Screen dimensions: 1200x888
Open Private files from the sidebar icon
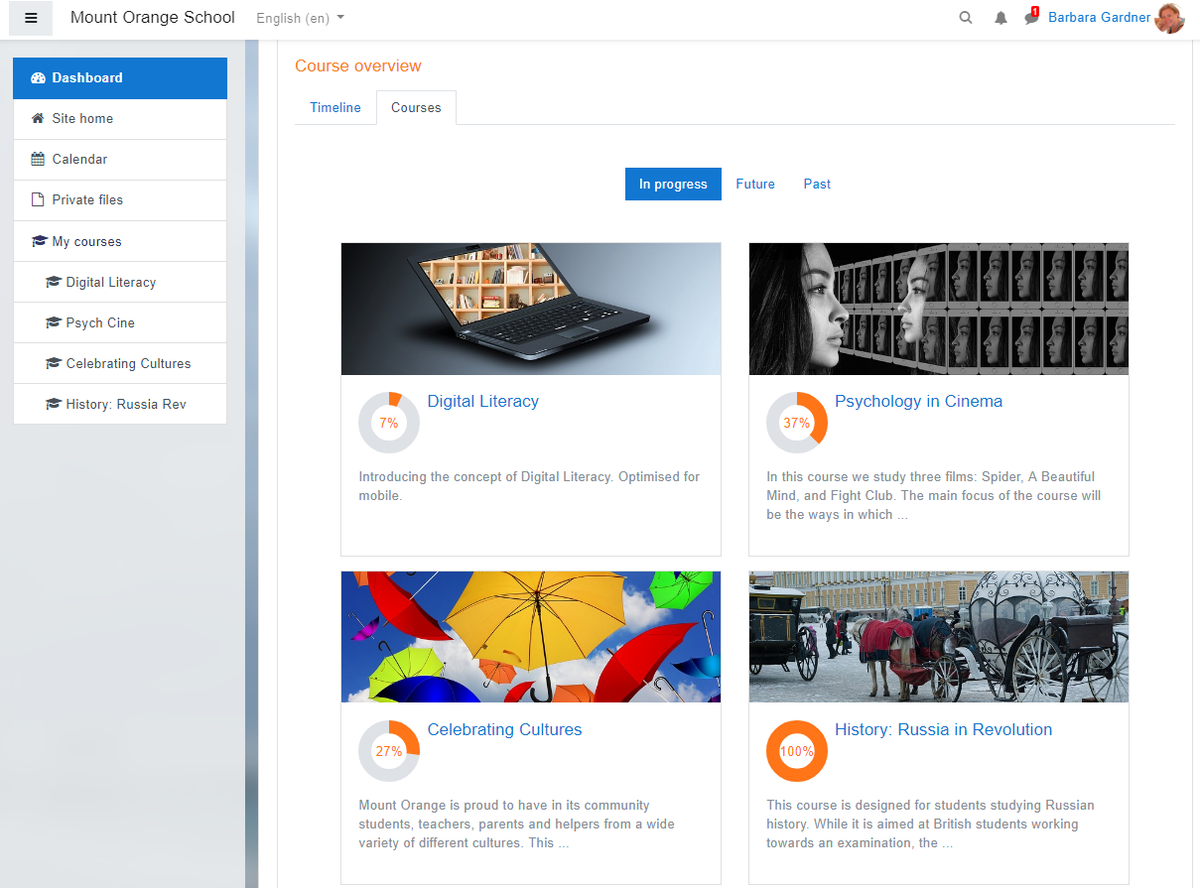click(x=37, y=200)
